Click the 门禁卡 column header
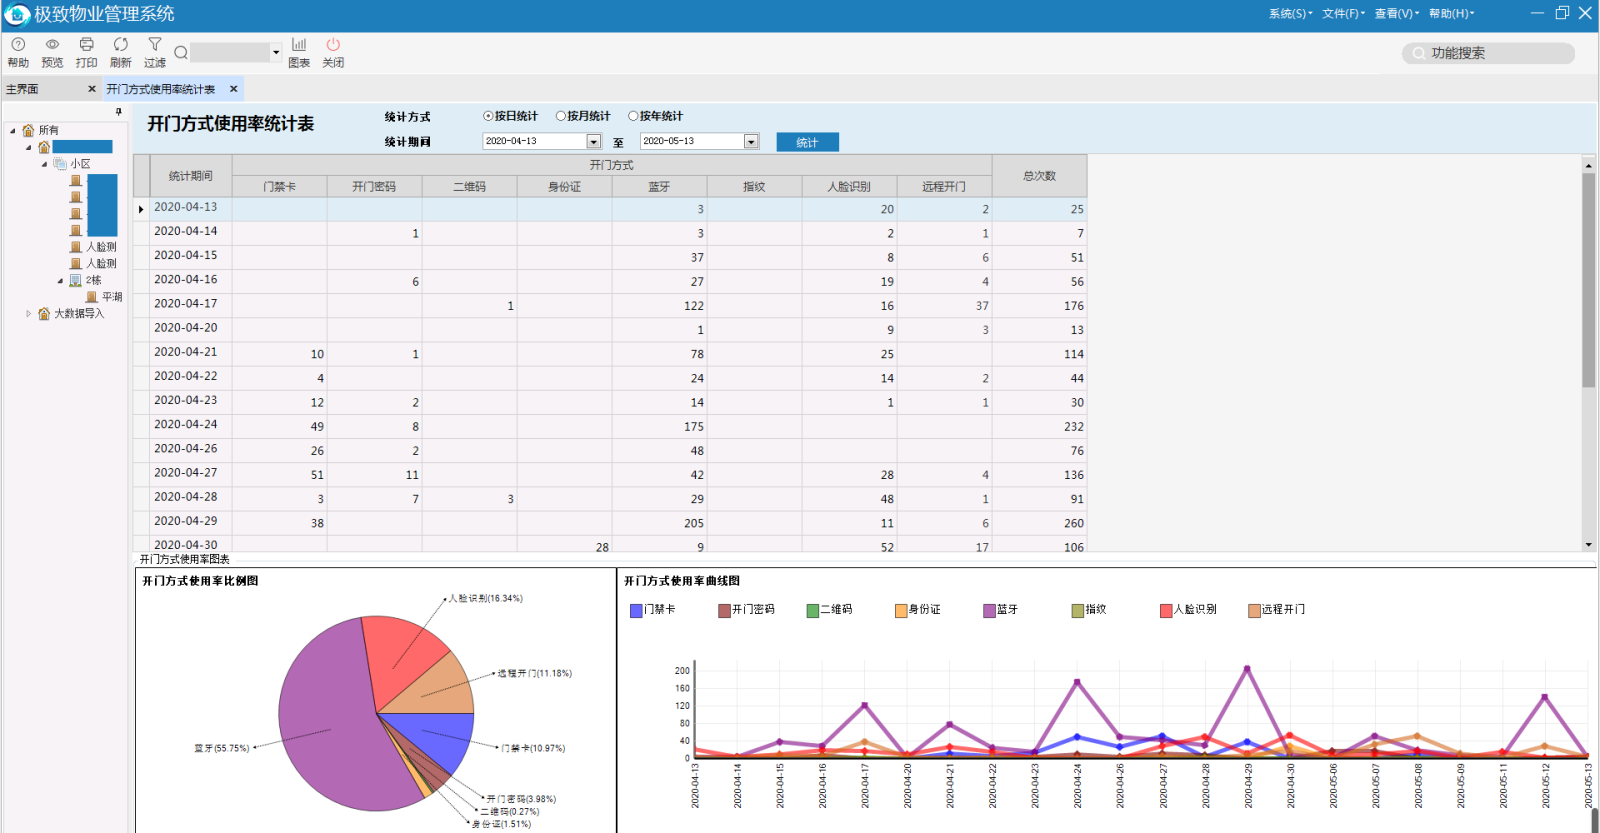The width and height of the screenshot is (1600, 833). [279, 187]
